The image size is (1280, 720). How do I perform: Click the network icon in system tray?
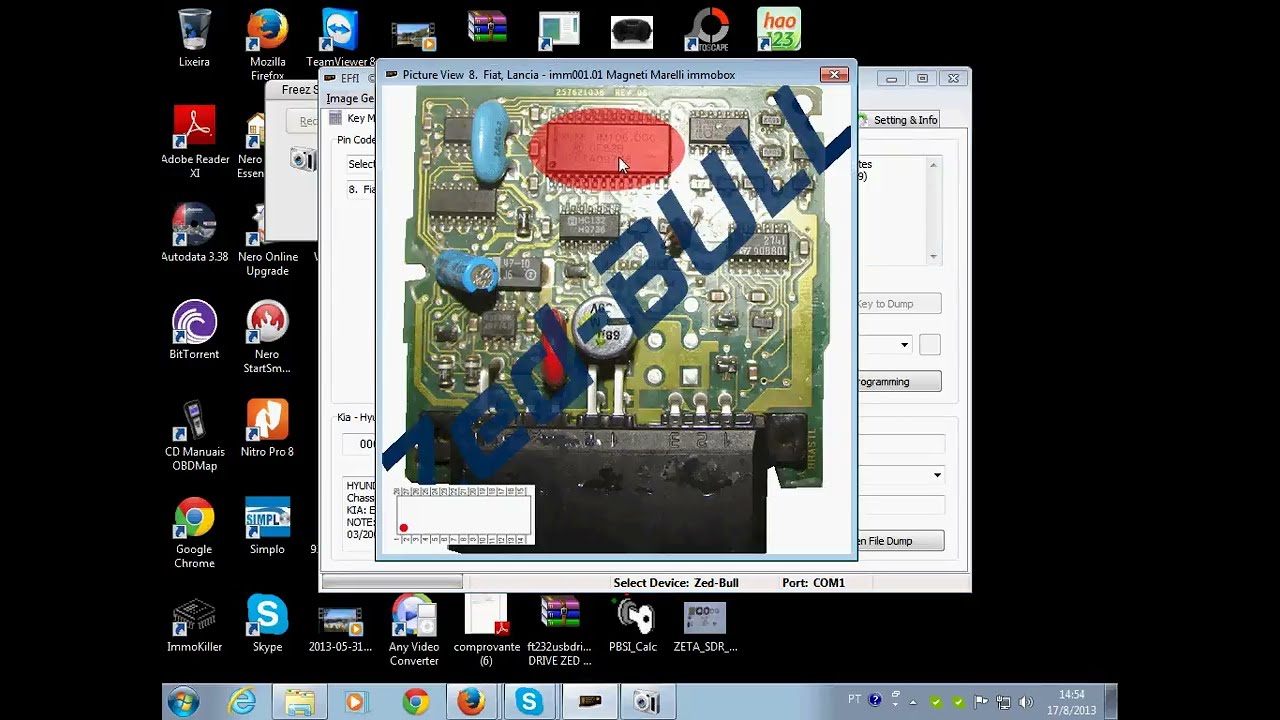[x=1003, y=702]
